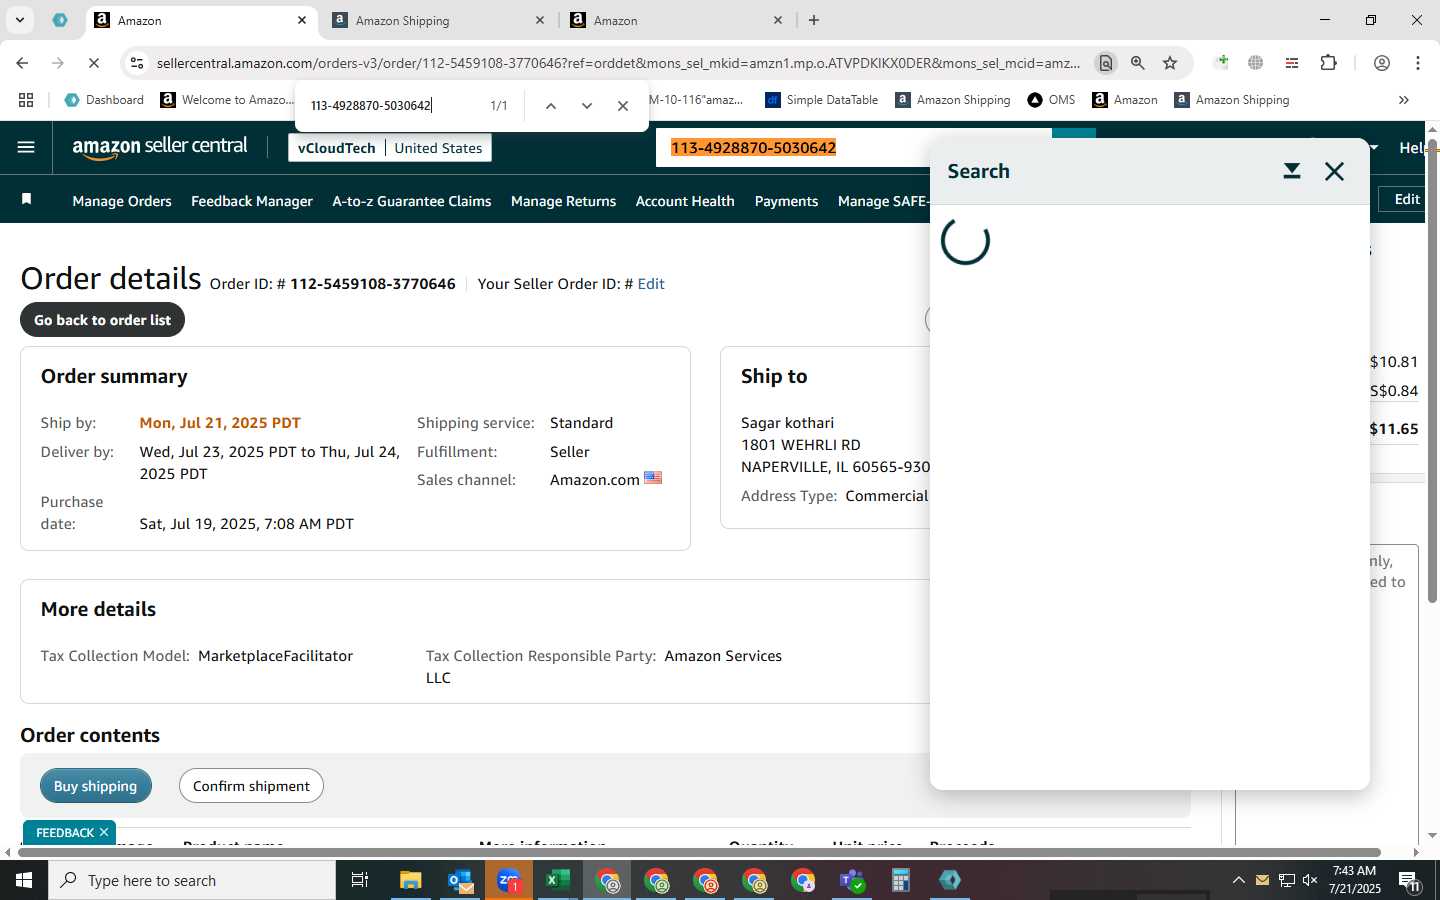Click the bookmark flag beside Manage Orders
This screenshot has height=900, width=1440.
tap(27, 199)
